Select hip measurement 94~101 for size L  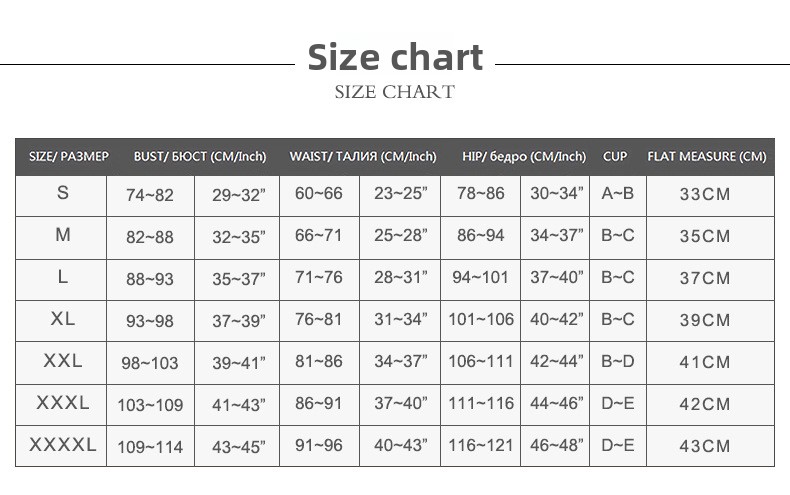click(x=481, y=278)
